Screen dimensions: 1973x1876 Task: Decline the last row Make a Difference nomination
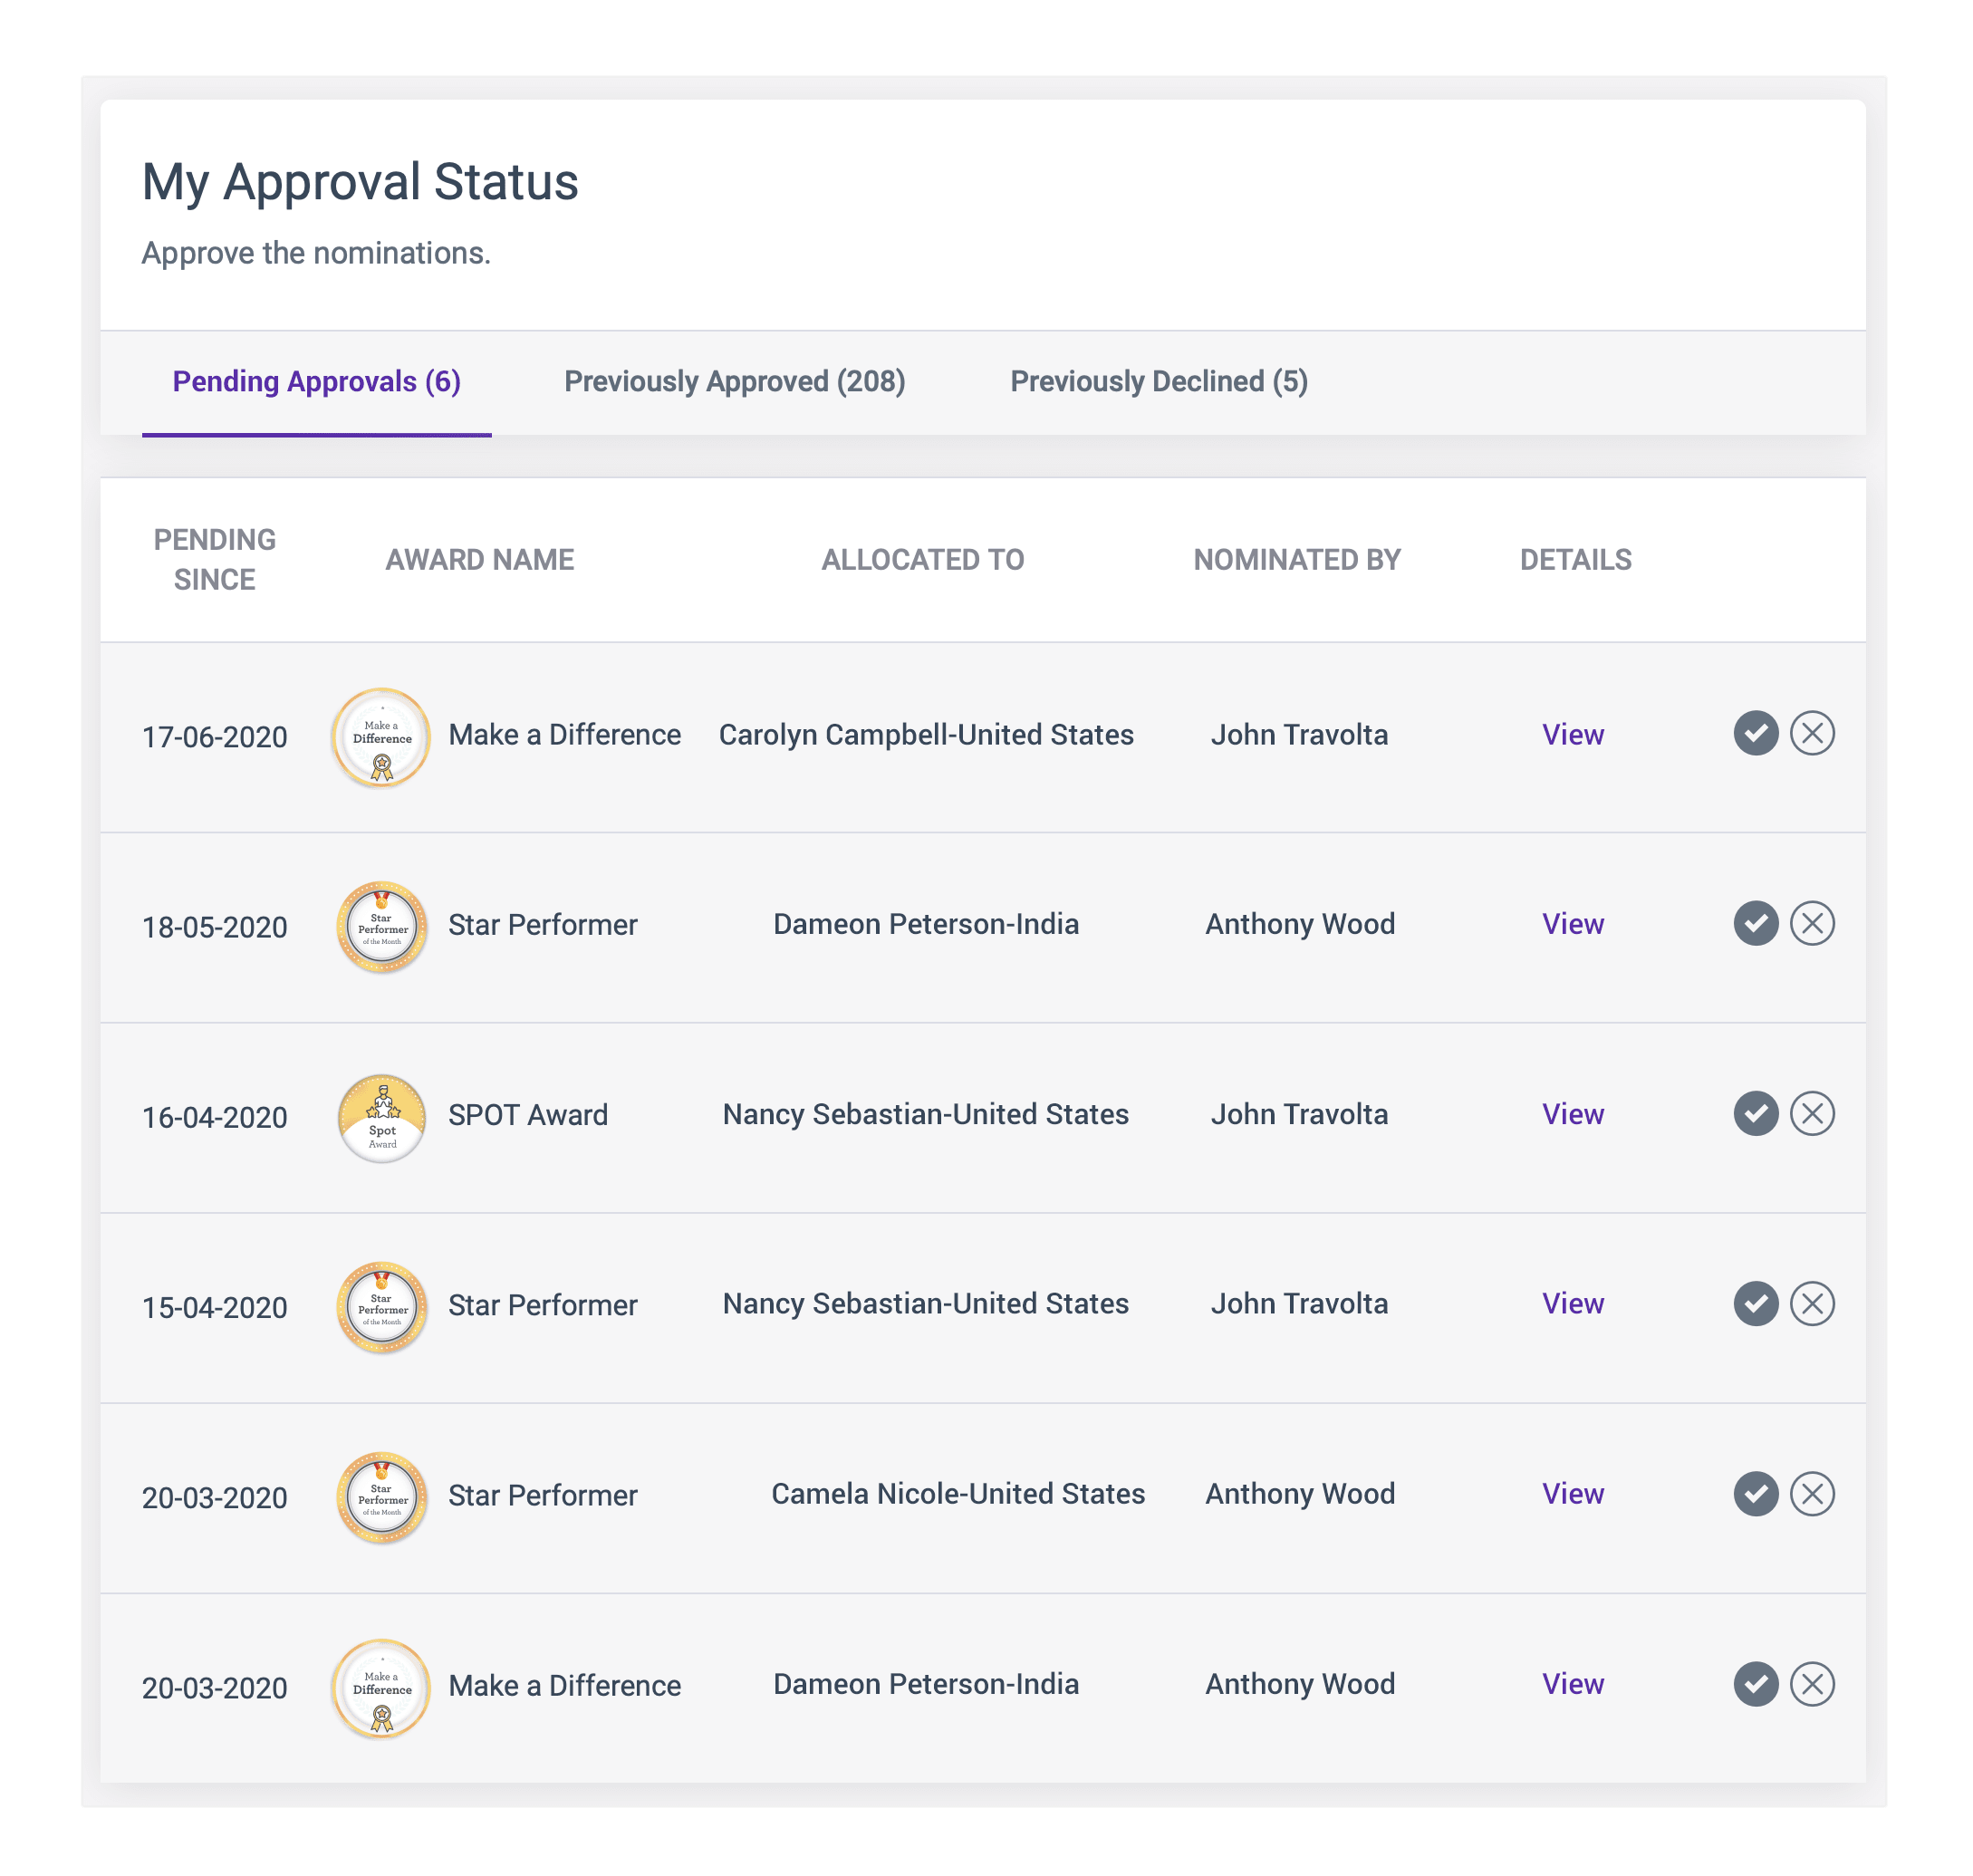click(x=1811, y=1684)
